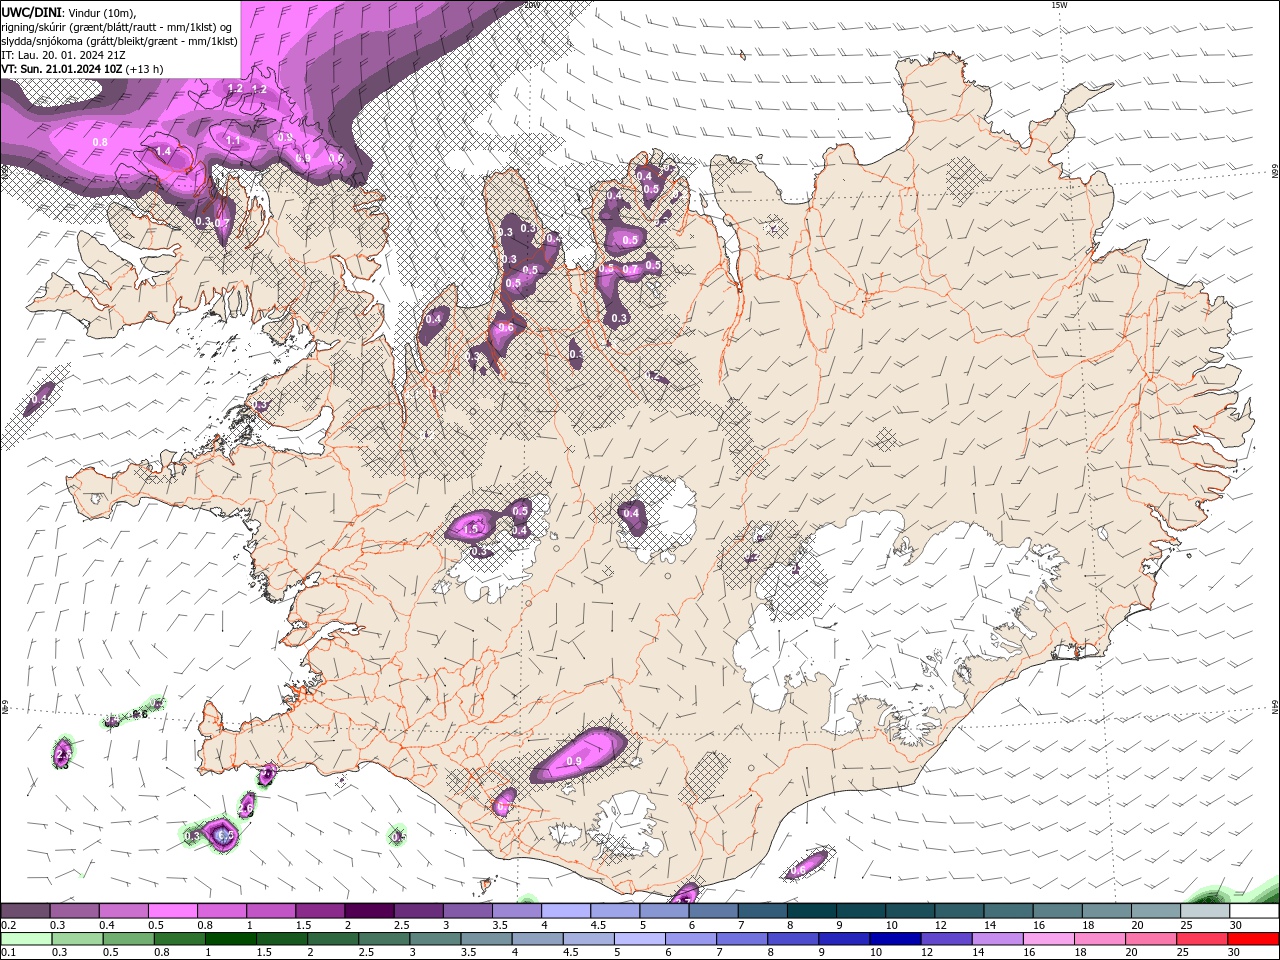Click the UWC/DINI title text
Screen dimensions: 1280x960
30,12
